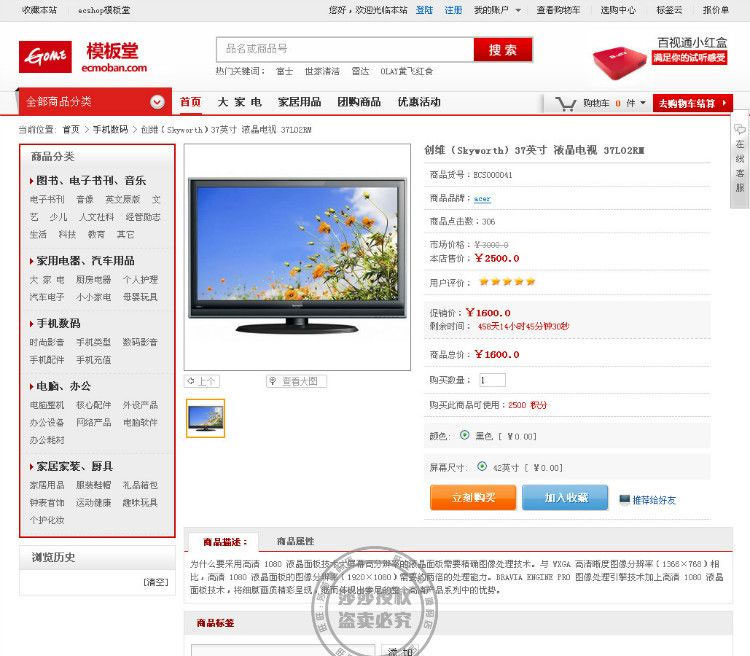Viewport: 750px width, 656px height.
Task: Open 大家电 nav menu
Action: [240, 102]
